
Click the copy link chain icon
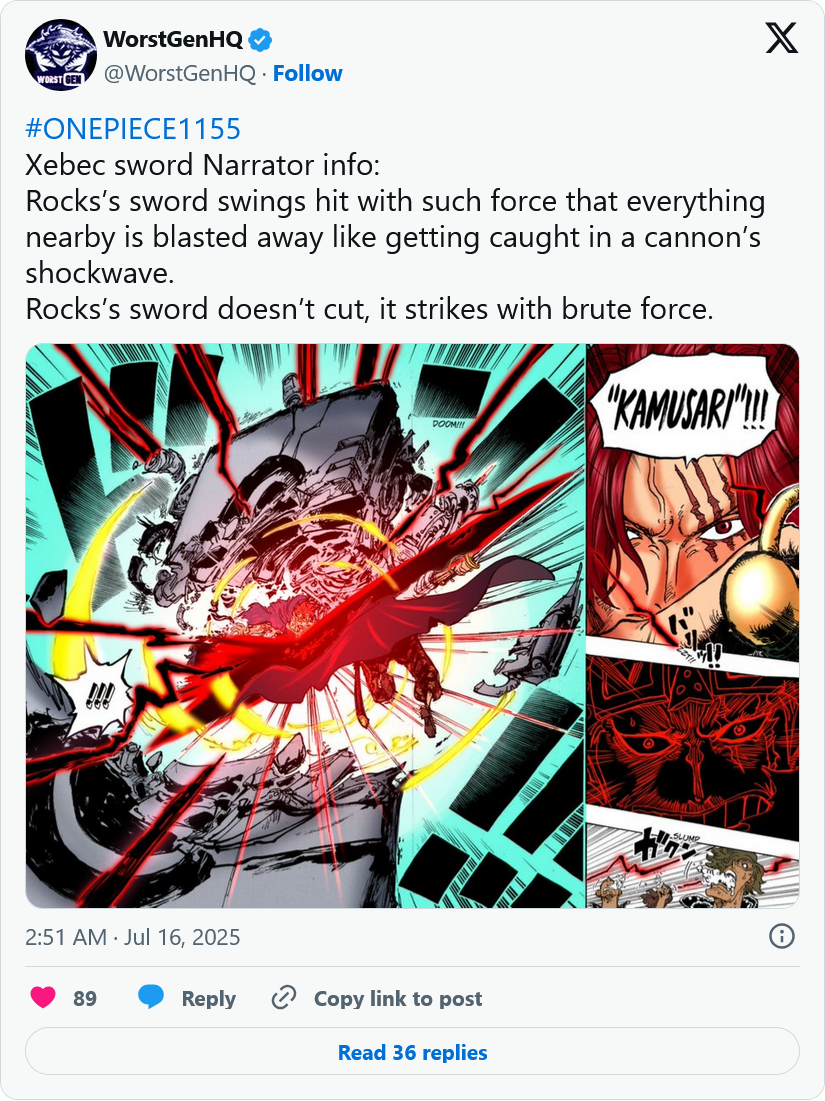[284, 998]
